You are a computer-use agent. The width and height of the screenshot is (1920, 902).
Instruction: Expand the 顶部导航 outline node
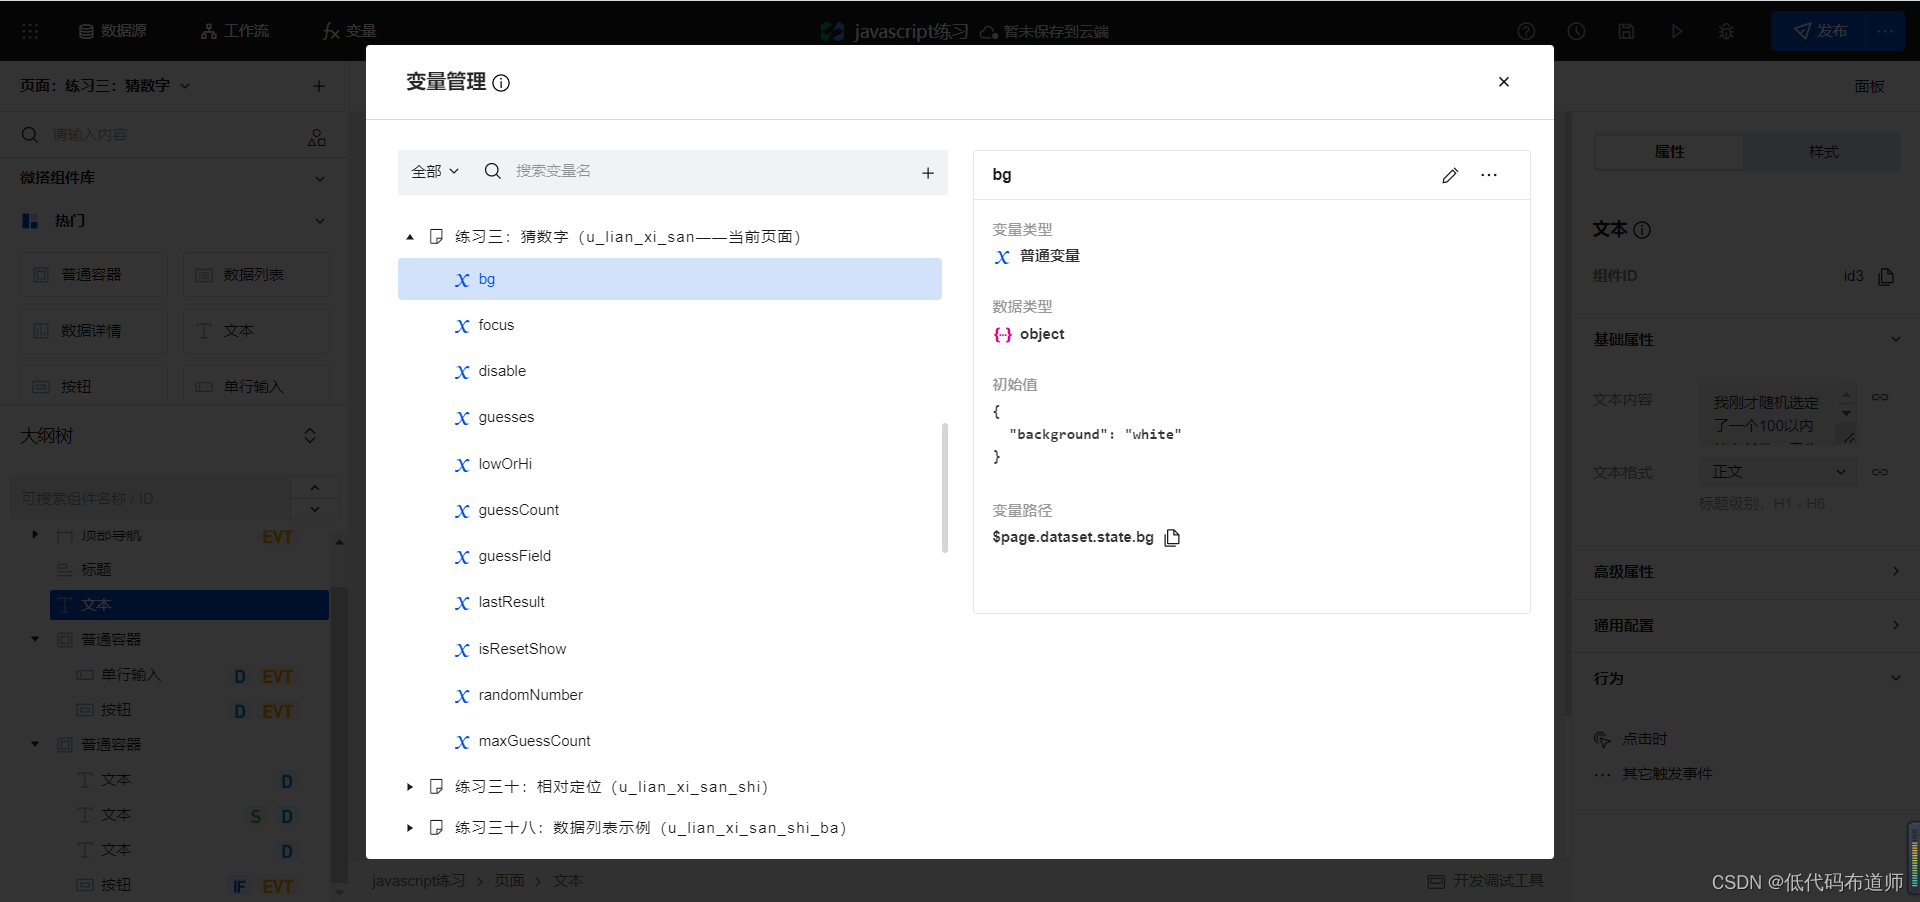click(35, 535)
